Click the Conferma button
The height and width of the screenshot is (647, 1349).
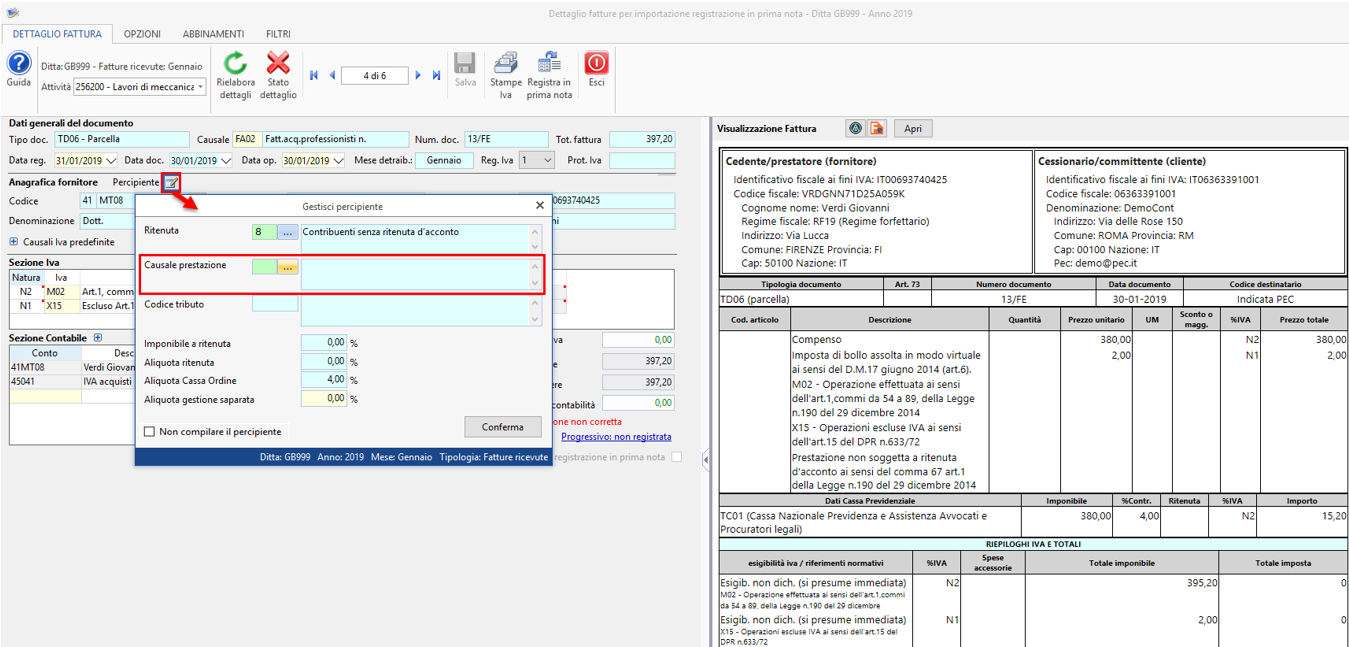pos(502,427)
